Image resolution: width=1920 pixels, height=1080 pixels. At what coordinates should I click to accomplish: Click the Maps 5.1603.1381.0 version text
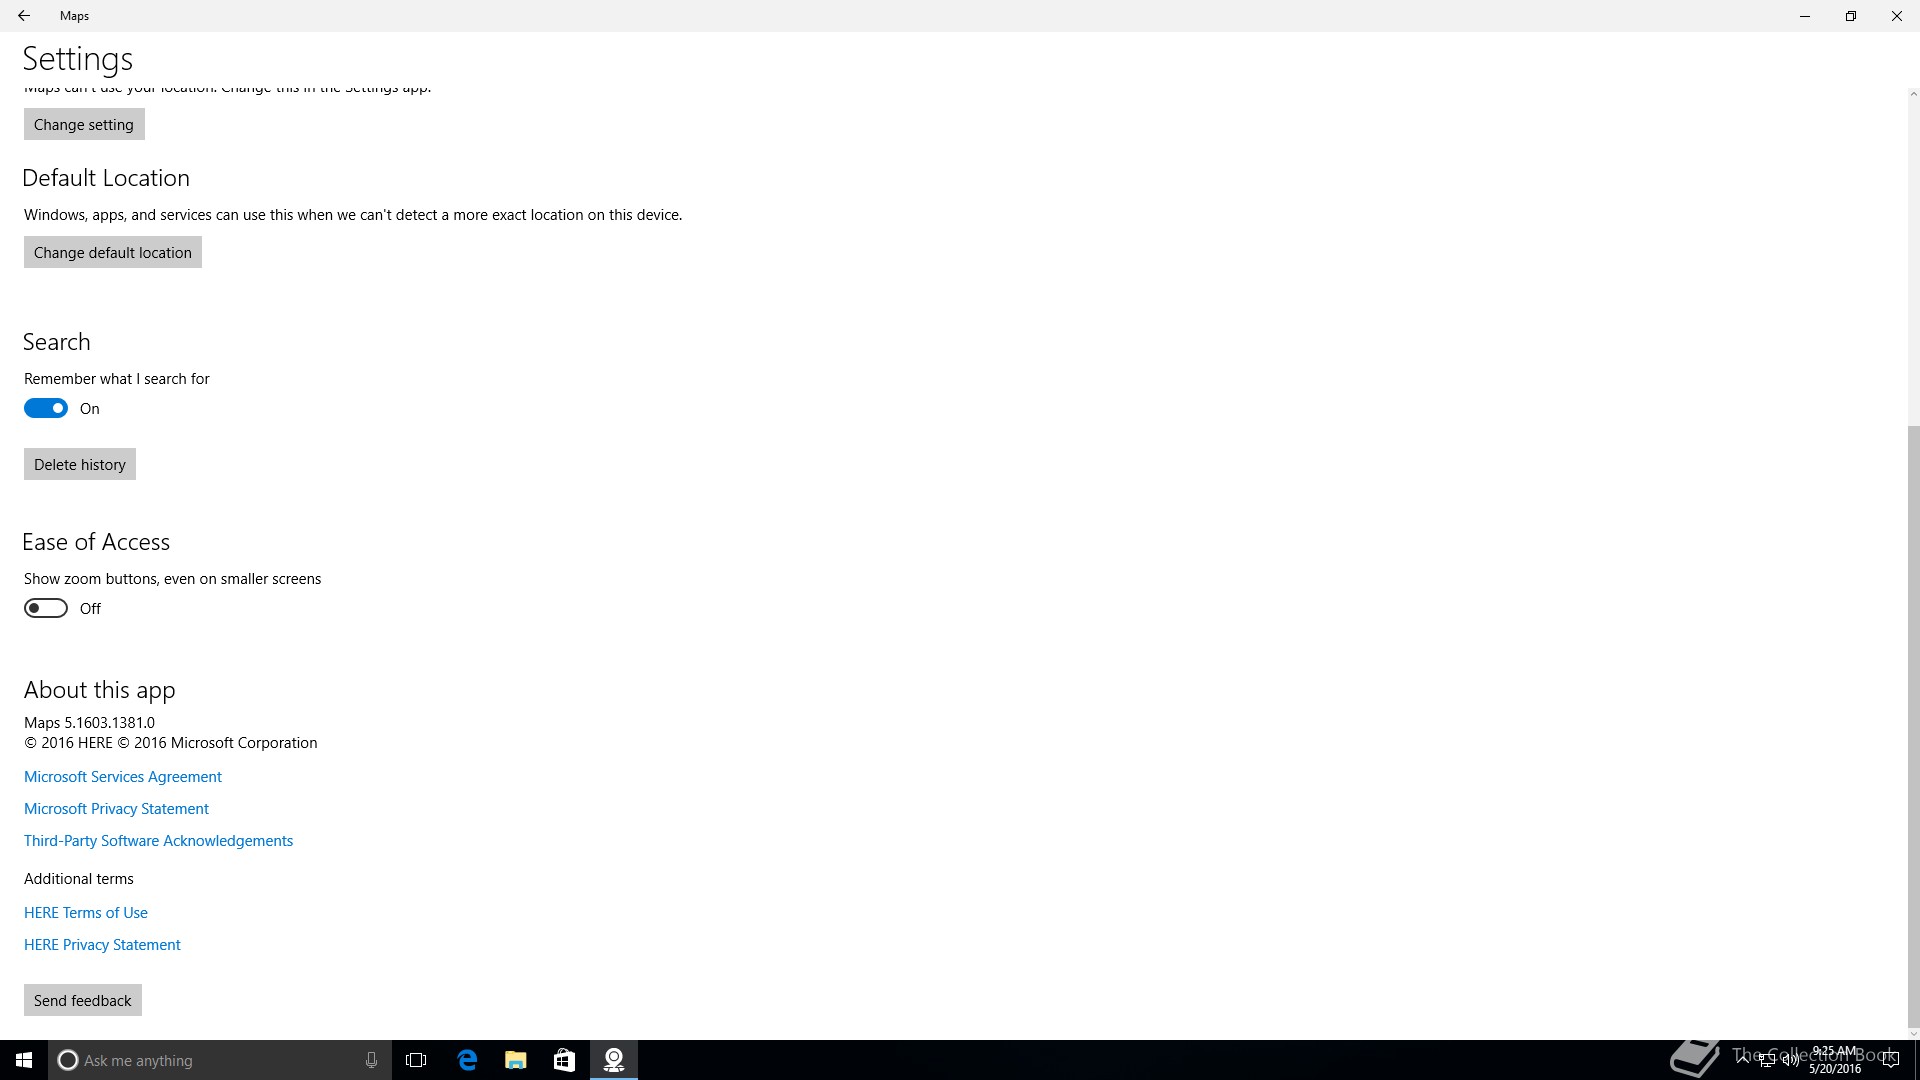click(89, 722)
